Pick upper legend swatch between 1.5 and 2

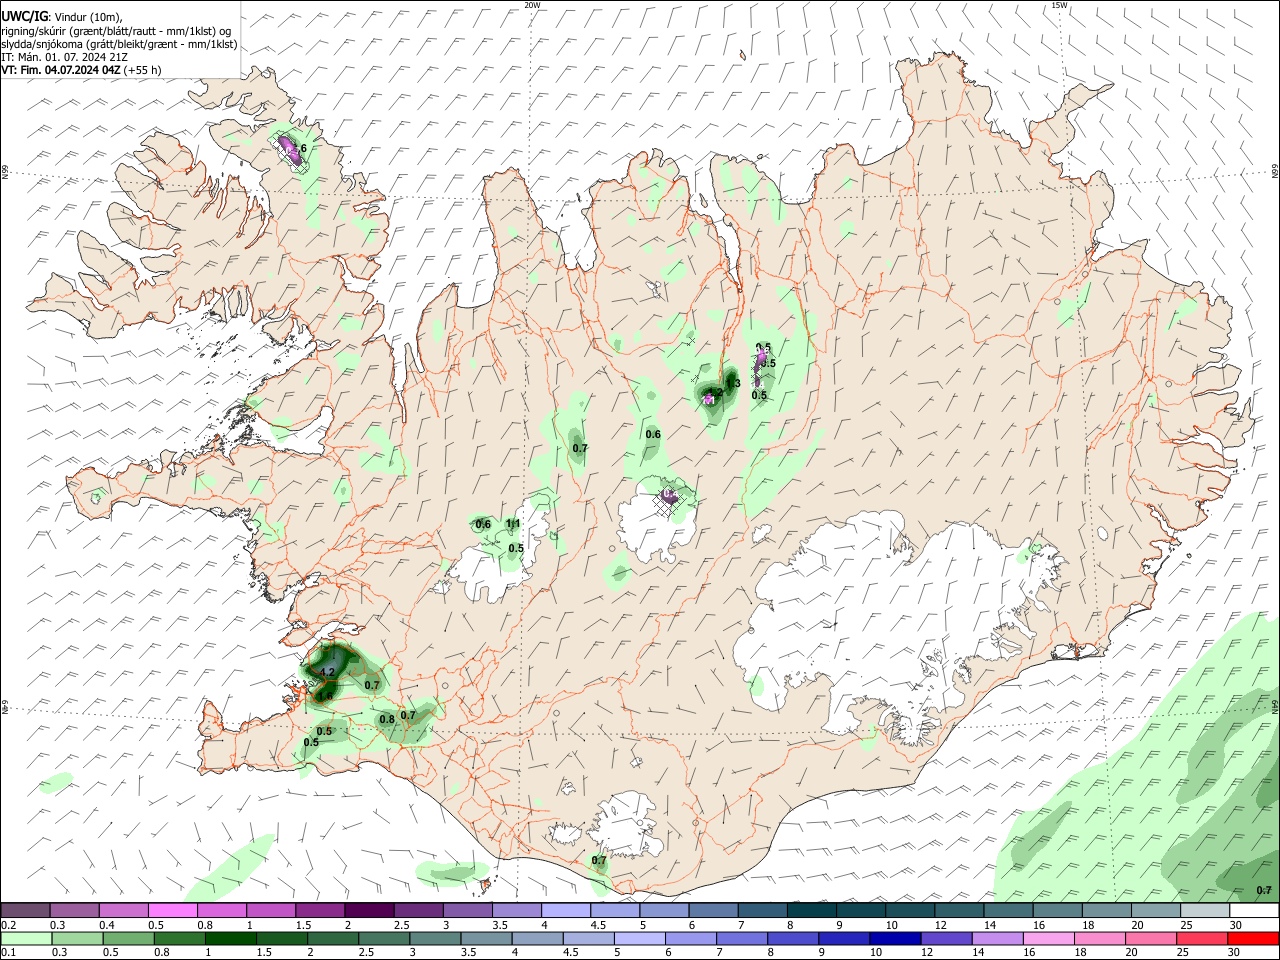(320, 910)
